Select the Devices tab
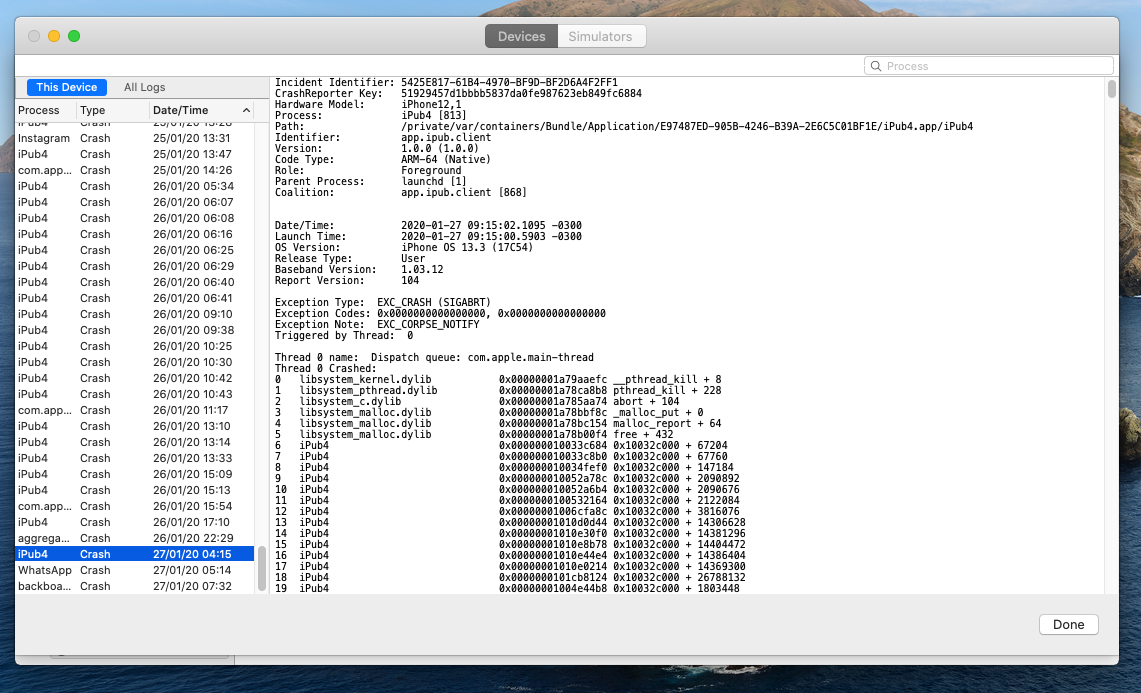This screenshot has height=693, width=1141. tap(521, 37)
